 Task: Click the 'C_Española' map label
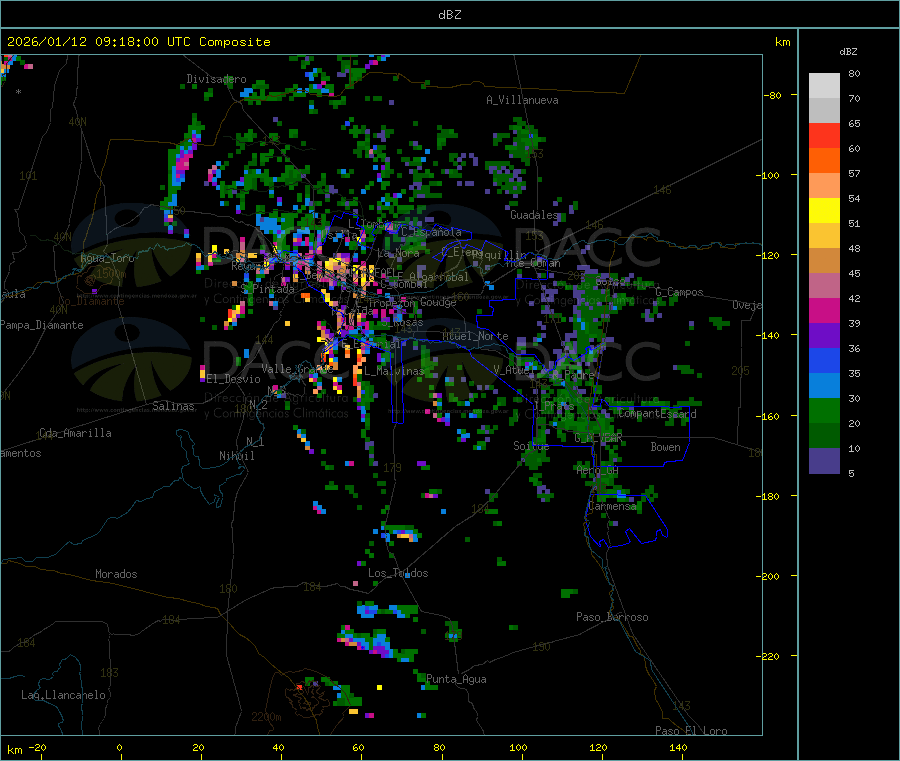pyautogui.click(x=431, y=232)
